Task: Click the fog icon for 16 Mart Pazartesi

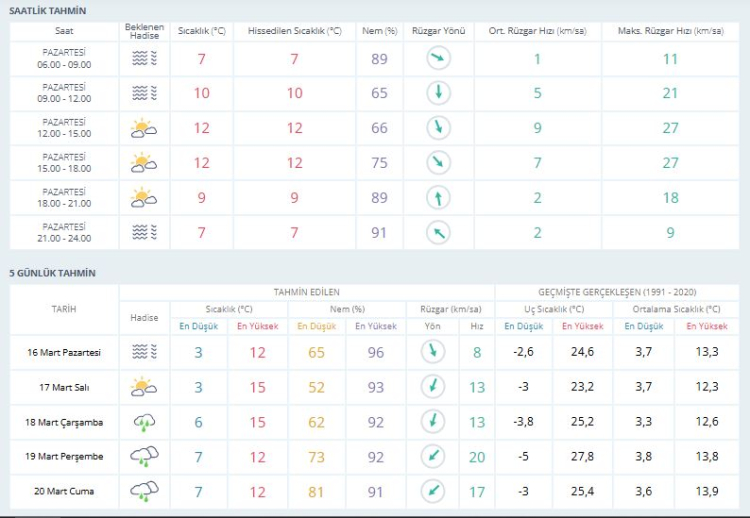Action: click(x=144, y=352)
